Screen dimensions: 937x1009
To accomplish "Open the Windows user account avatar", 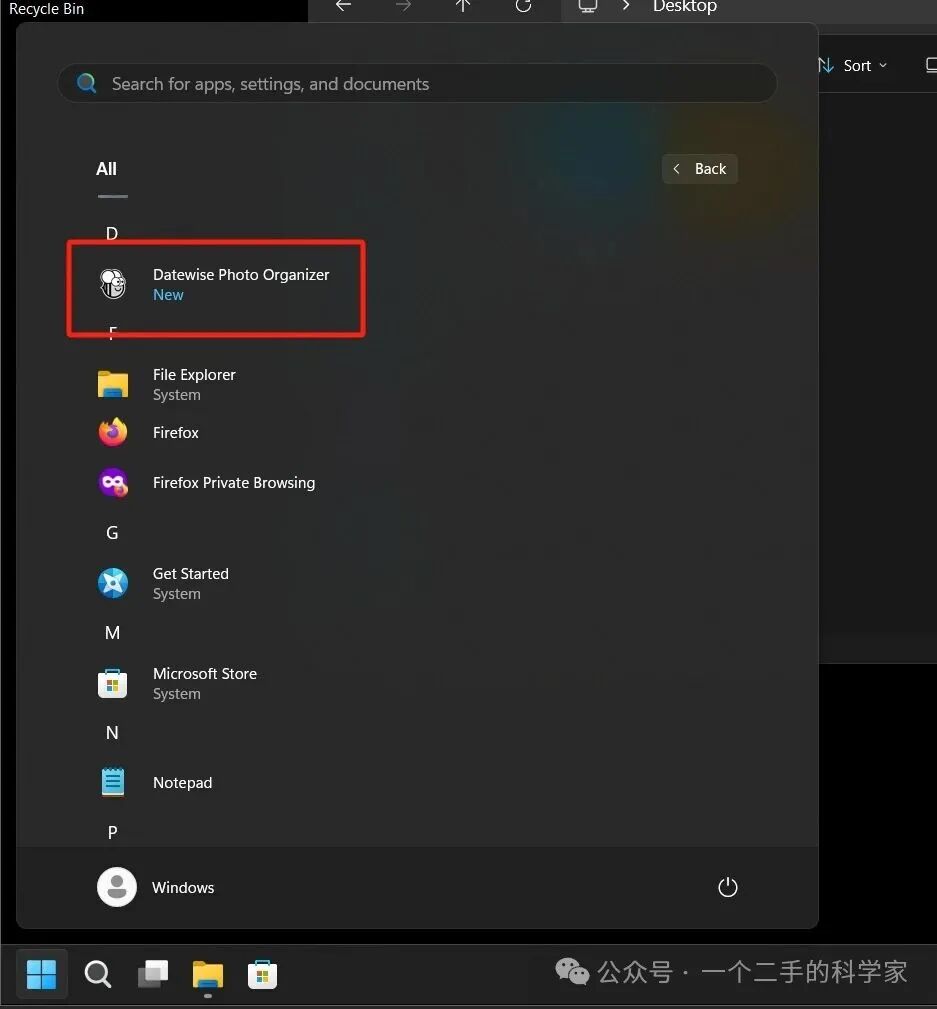I will [116, 887].
